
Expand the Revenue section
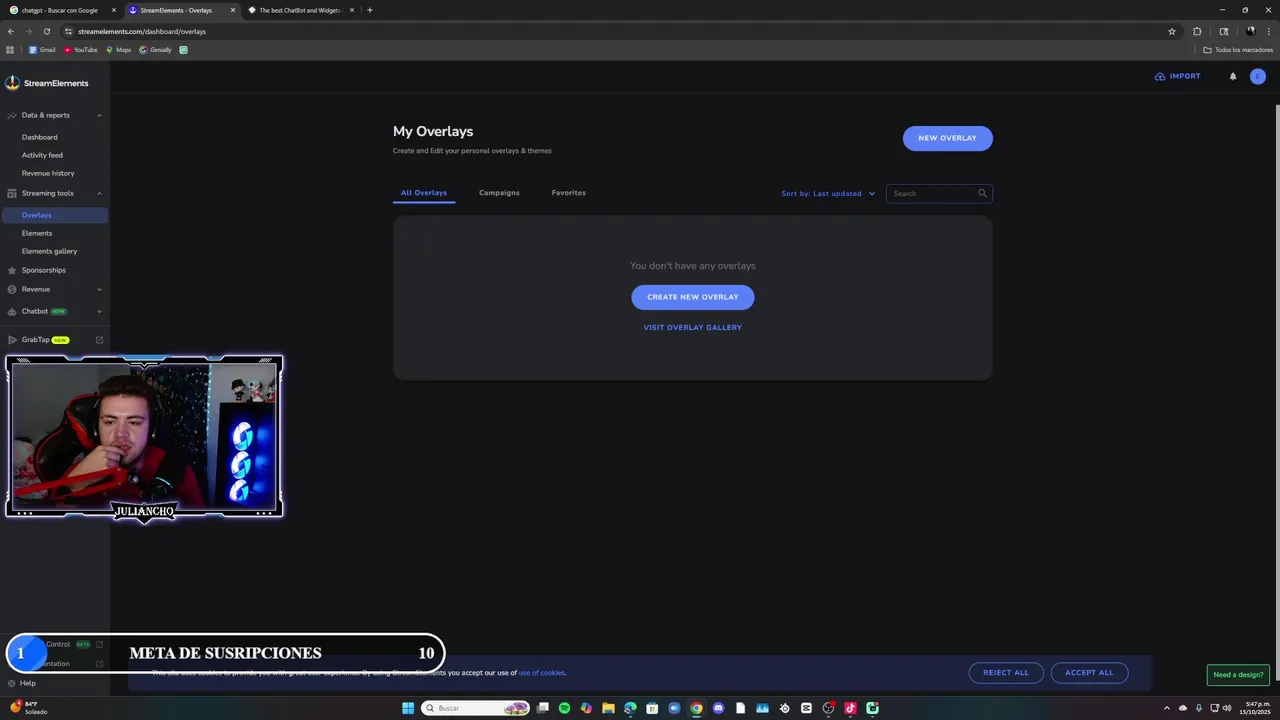click(x=99, y=289)
